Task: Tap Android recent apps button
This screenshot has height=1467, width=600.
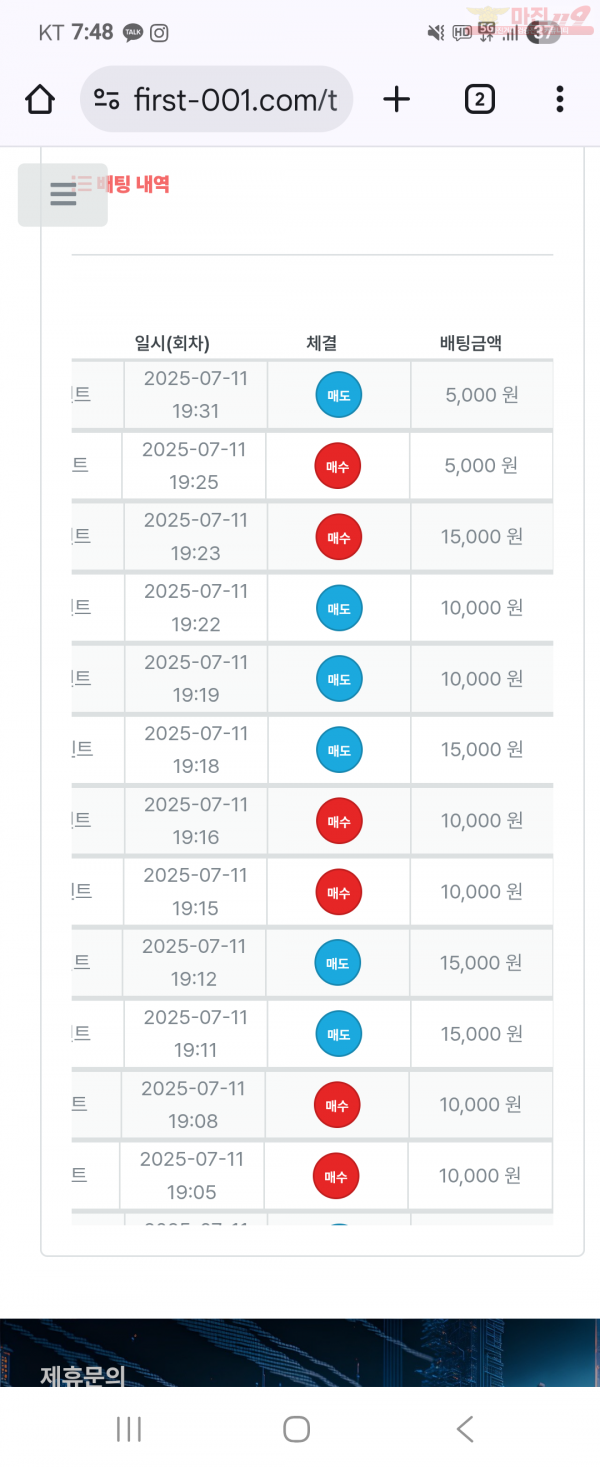Action: (129, 1429)
